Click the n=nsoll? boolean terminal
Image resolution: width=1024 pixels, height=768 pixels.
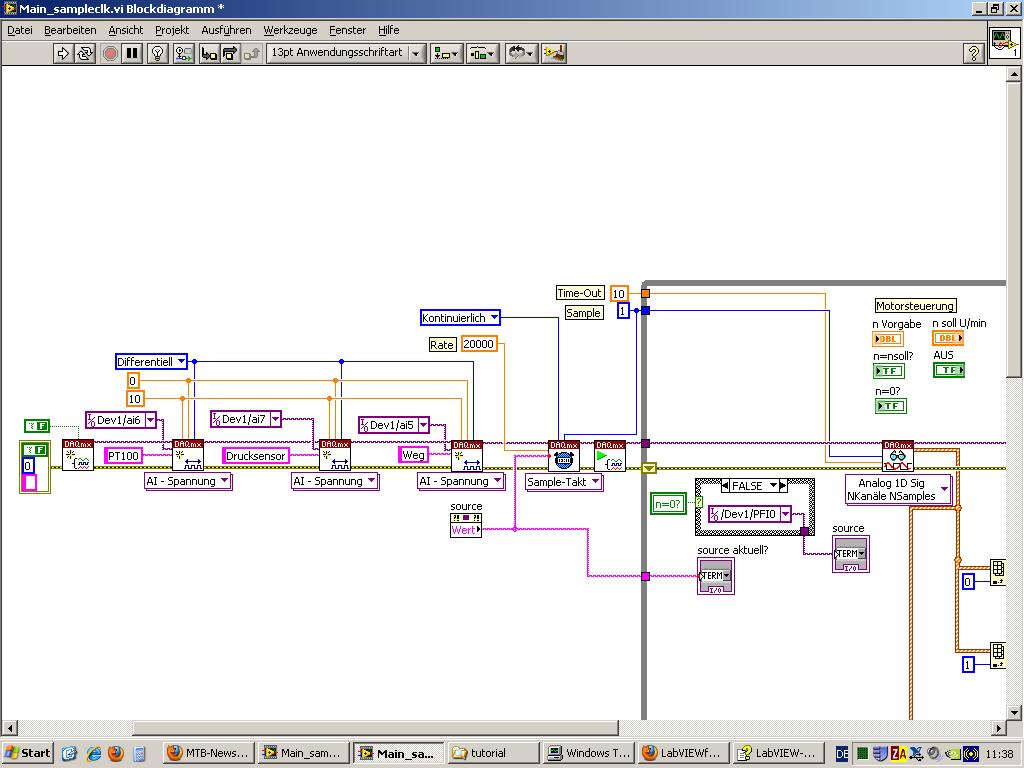click(x=889, y=371)
